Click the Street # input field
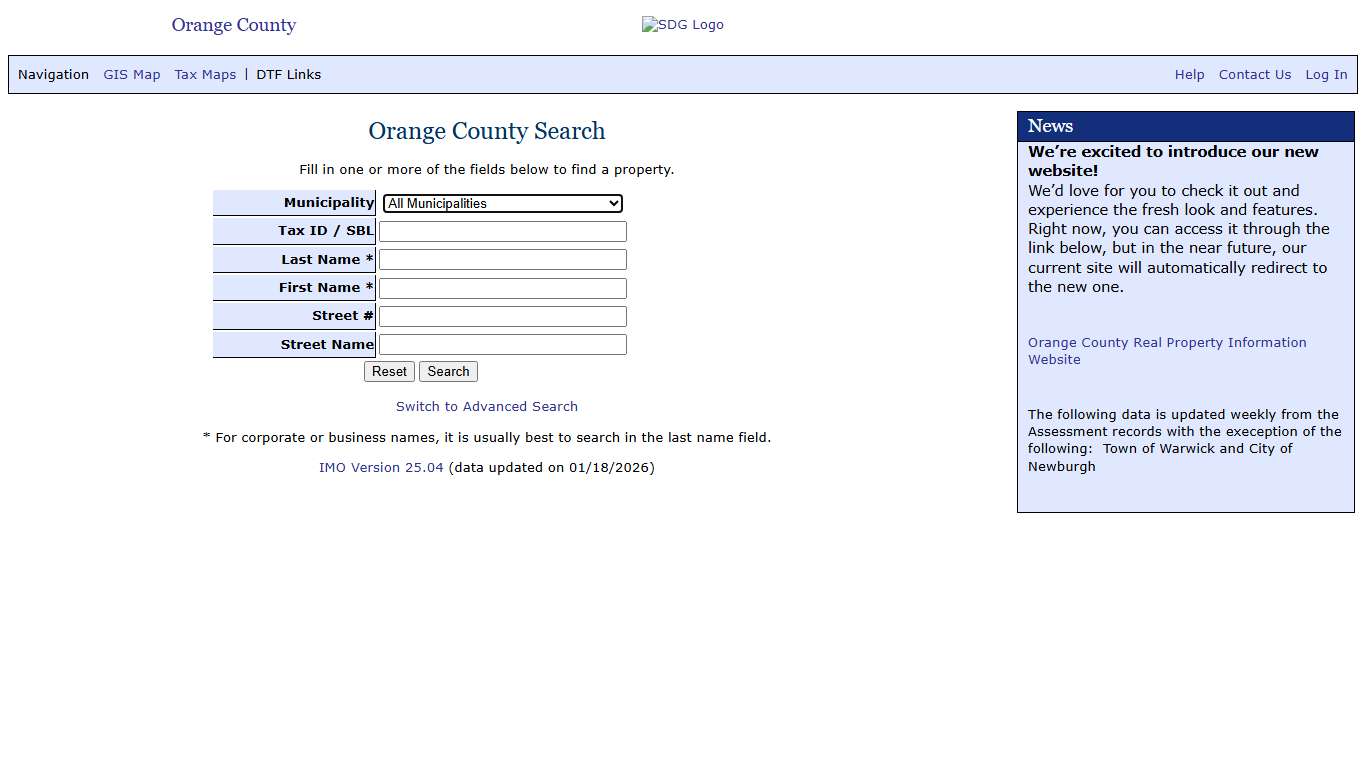Screen dimensions: 1366x768 pos(502,316)
